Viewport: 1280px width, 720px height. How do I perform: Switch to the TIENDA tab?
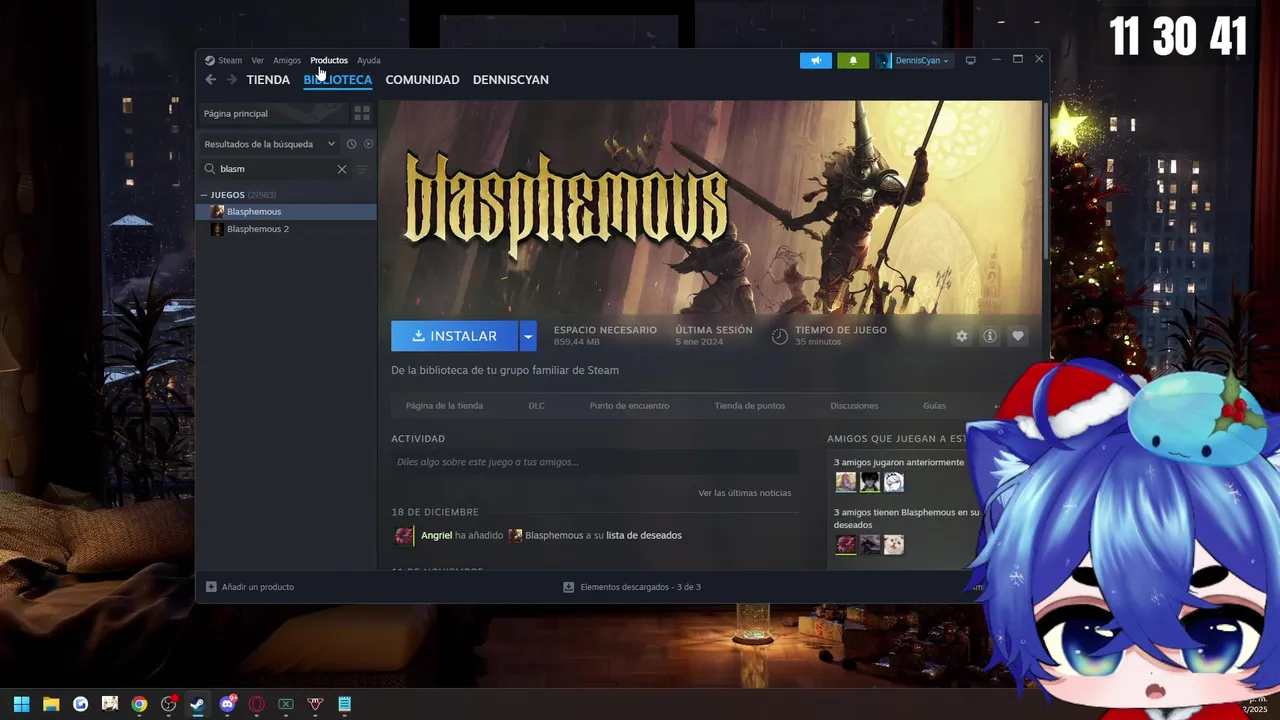coord(268,80)
